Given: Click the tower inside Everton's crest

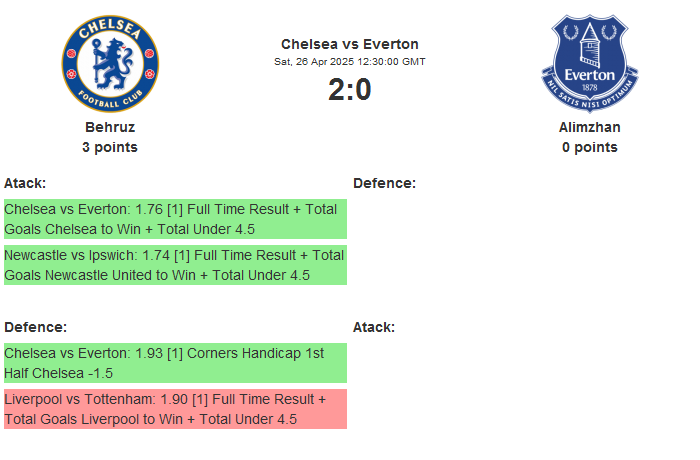Looking at the screenshot, I should (x=592, y=45).
